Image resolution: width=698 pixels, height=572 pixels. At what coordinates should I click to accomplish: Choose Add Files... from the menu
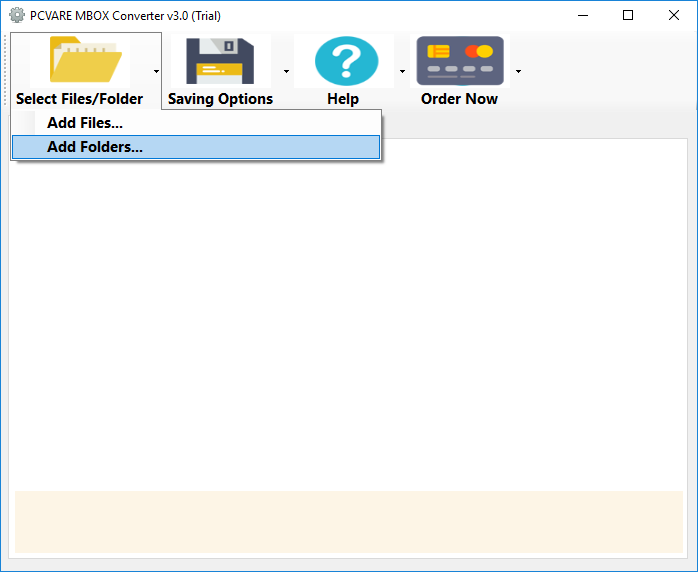[196, 123]
